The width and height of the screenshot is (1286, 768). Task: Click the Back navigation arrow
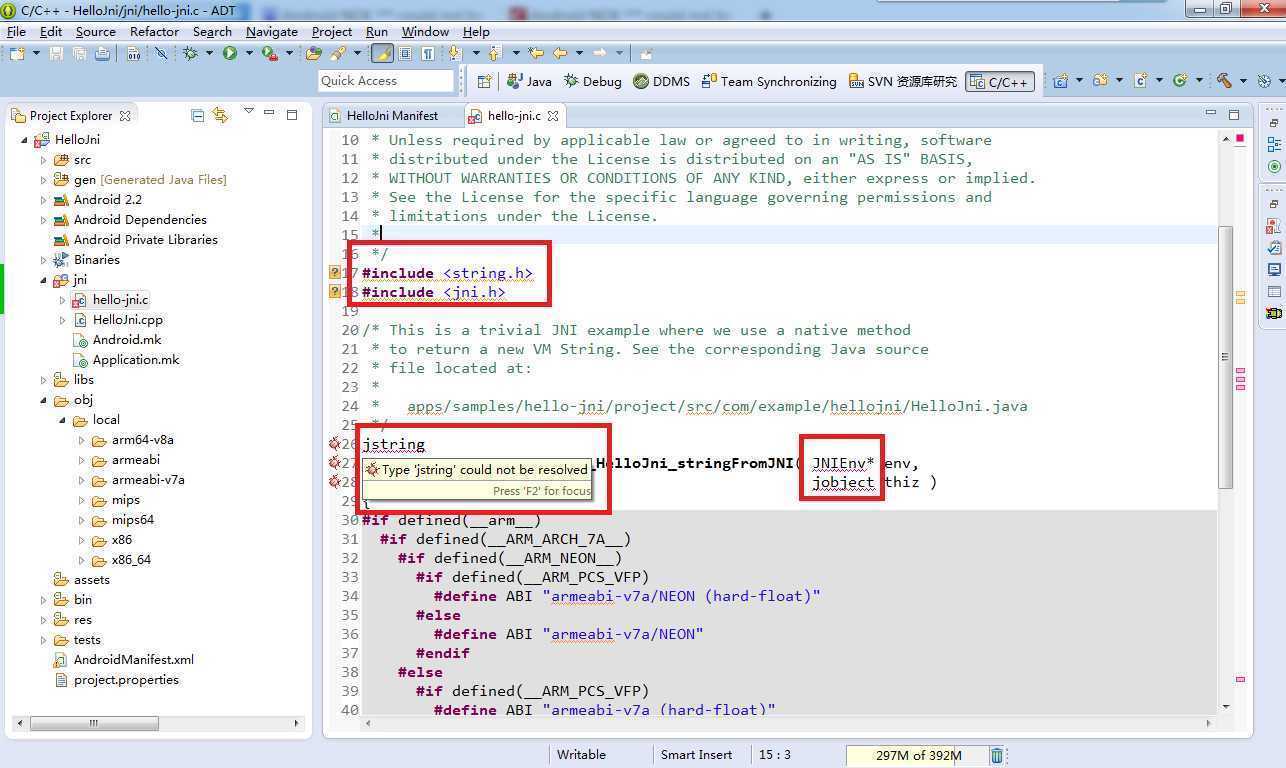(x=560, y=53)
